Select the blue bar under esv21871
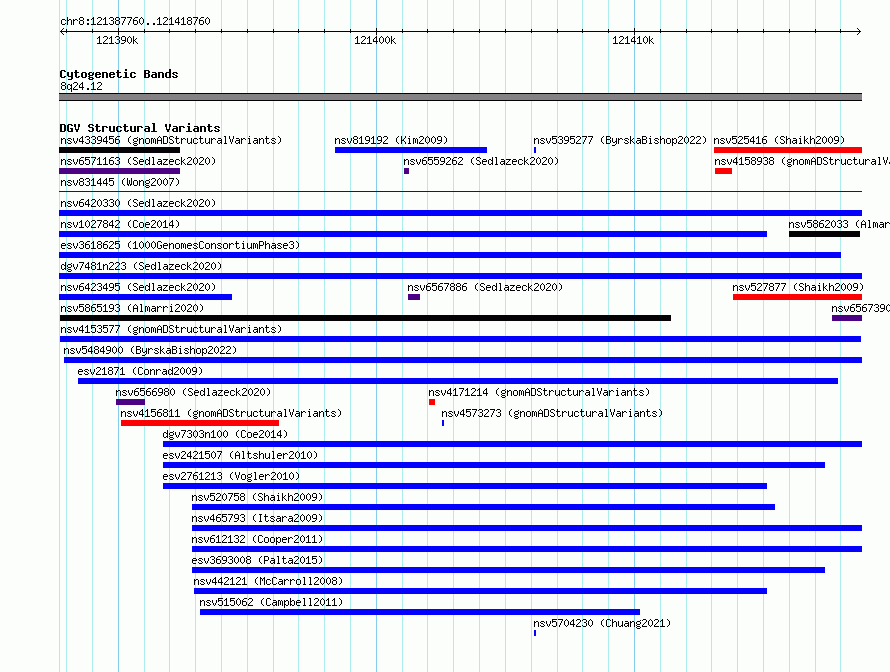The width and height of the screenshot is (890, 672). point(458,381)
